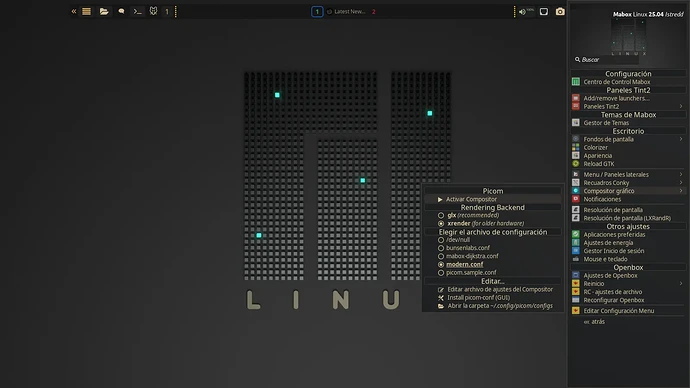Viewport: 690px width, 388px height.
Task: Open Mouse e teclado icon
Action: [576, 259]
